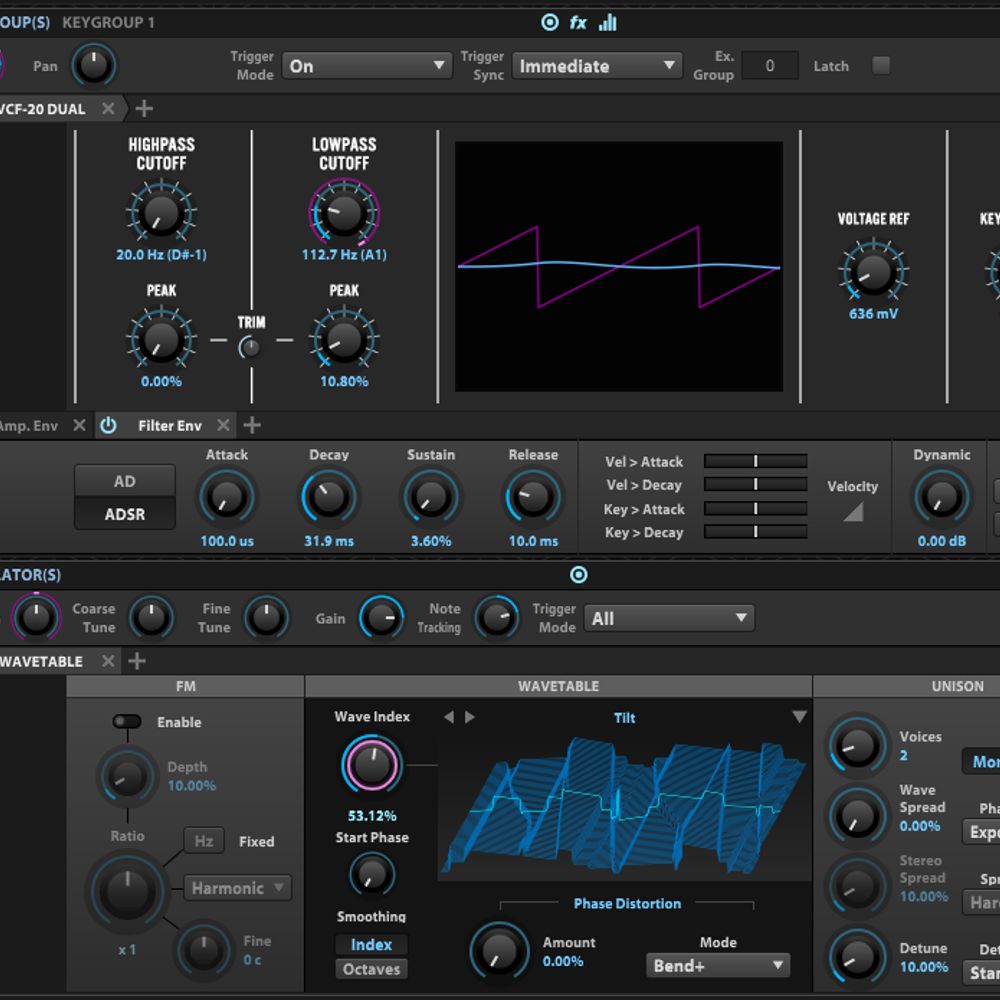Image resolution: width=1000 pixels, height=1000 pixels.
Task: Click the Coarse Tune knob
Action: pyautogui.click(x=151, y=617)
